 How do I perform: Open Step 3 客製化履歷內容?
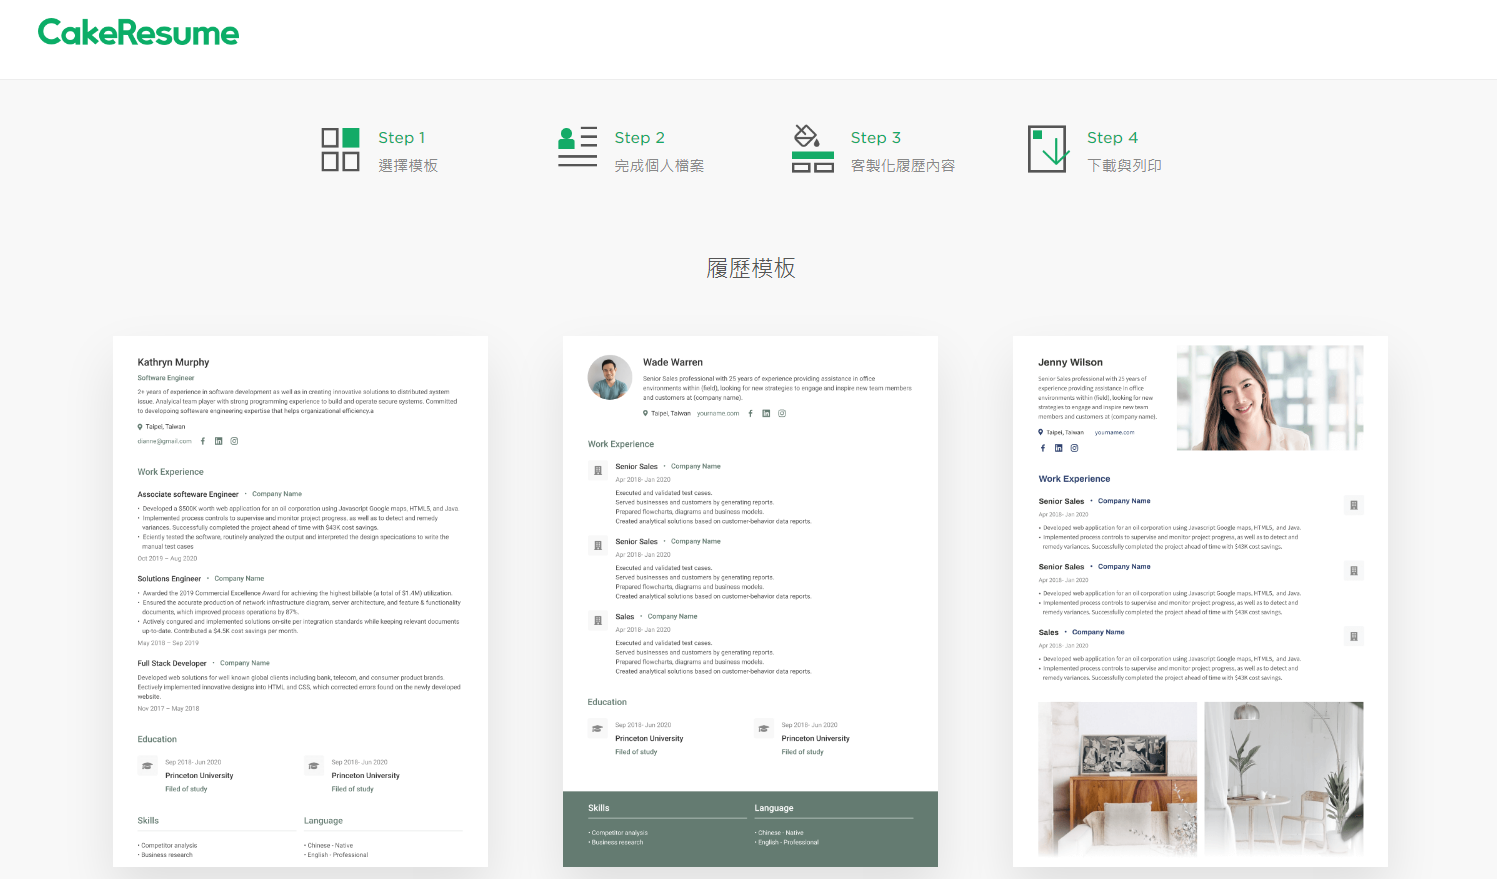[902, 165]
